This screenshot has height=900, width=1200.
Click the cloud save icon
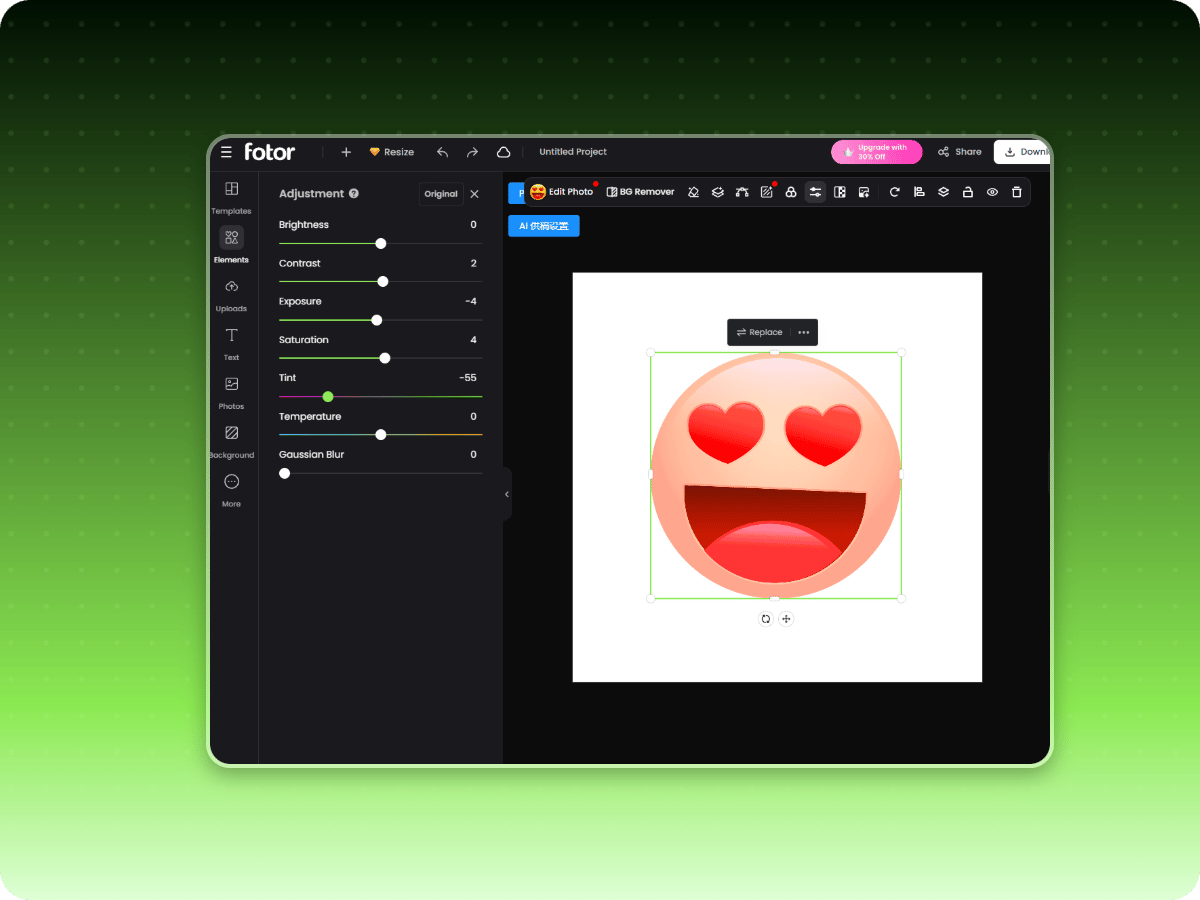(x=504, y=152)
